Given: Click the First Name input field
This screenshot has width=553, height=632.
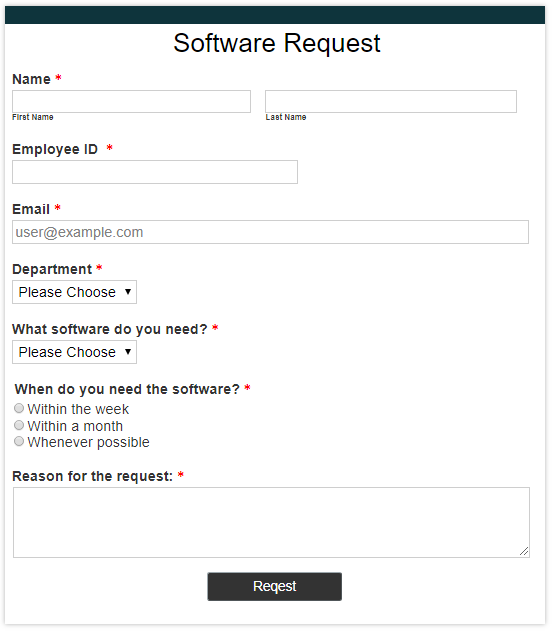Looking at the screenshot, I should (x=131, y=102).
